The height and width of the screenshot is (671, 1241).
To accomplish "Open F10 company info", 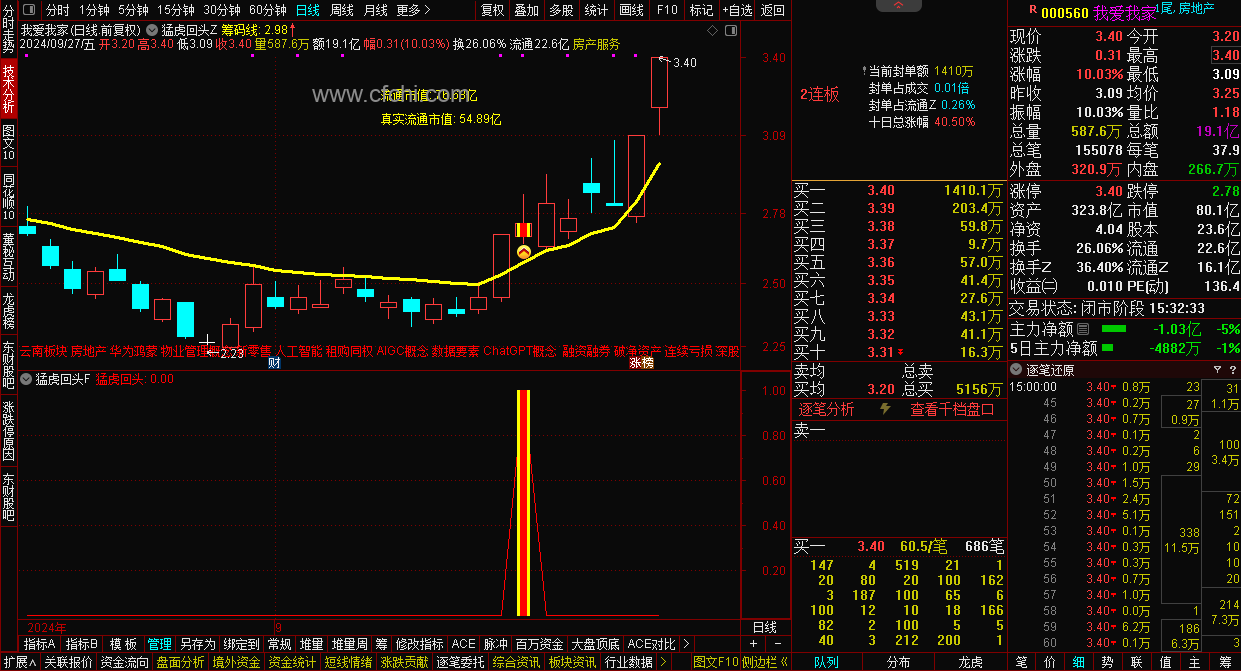I will tap(665, 10).
